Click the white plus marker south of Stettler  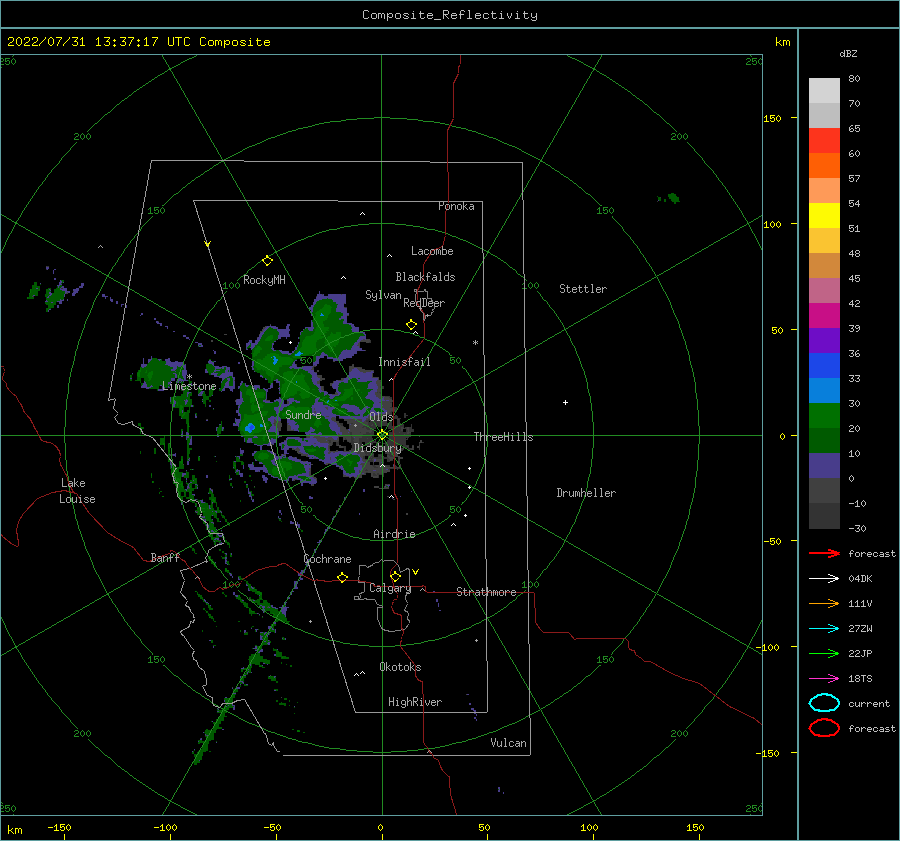(x=565, y=402)
